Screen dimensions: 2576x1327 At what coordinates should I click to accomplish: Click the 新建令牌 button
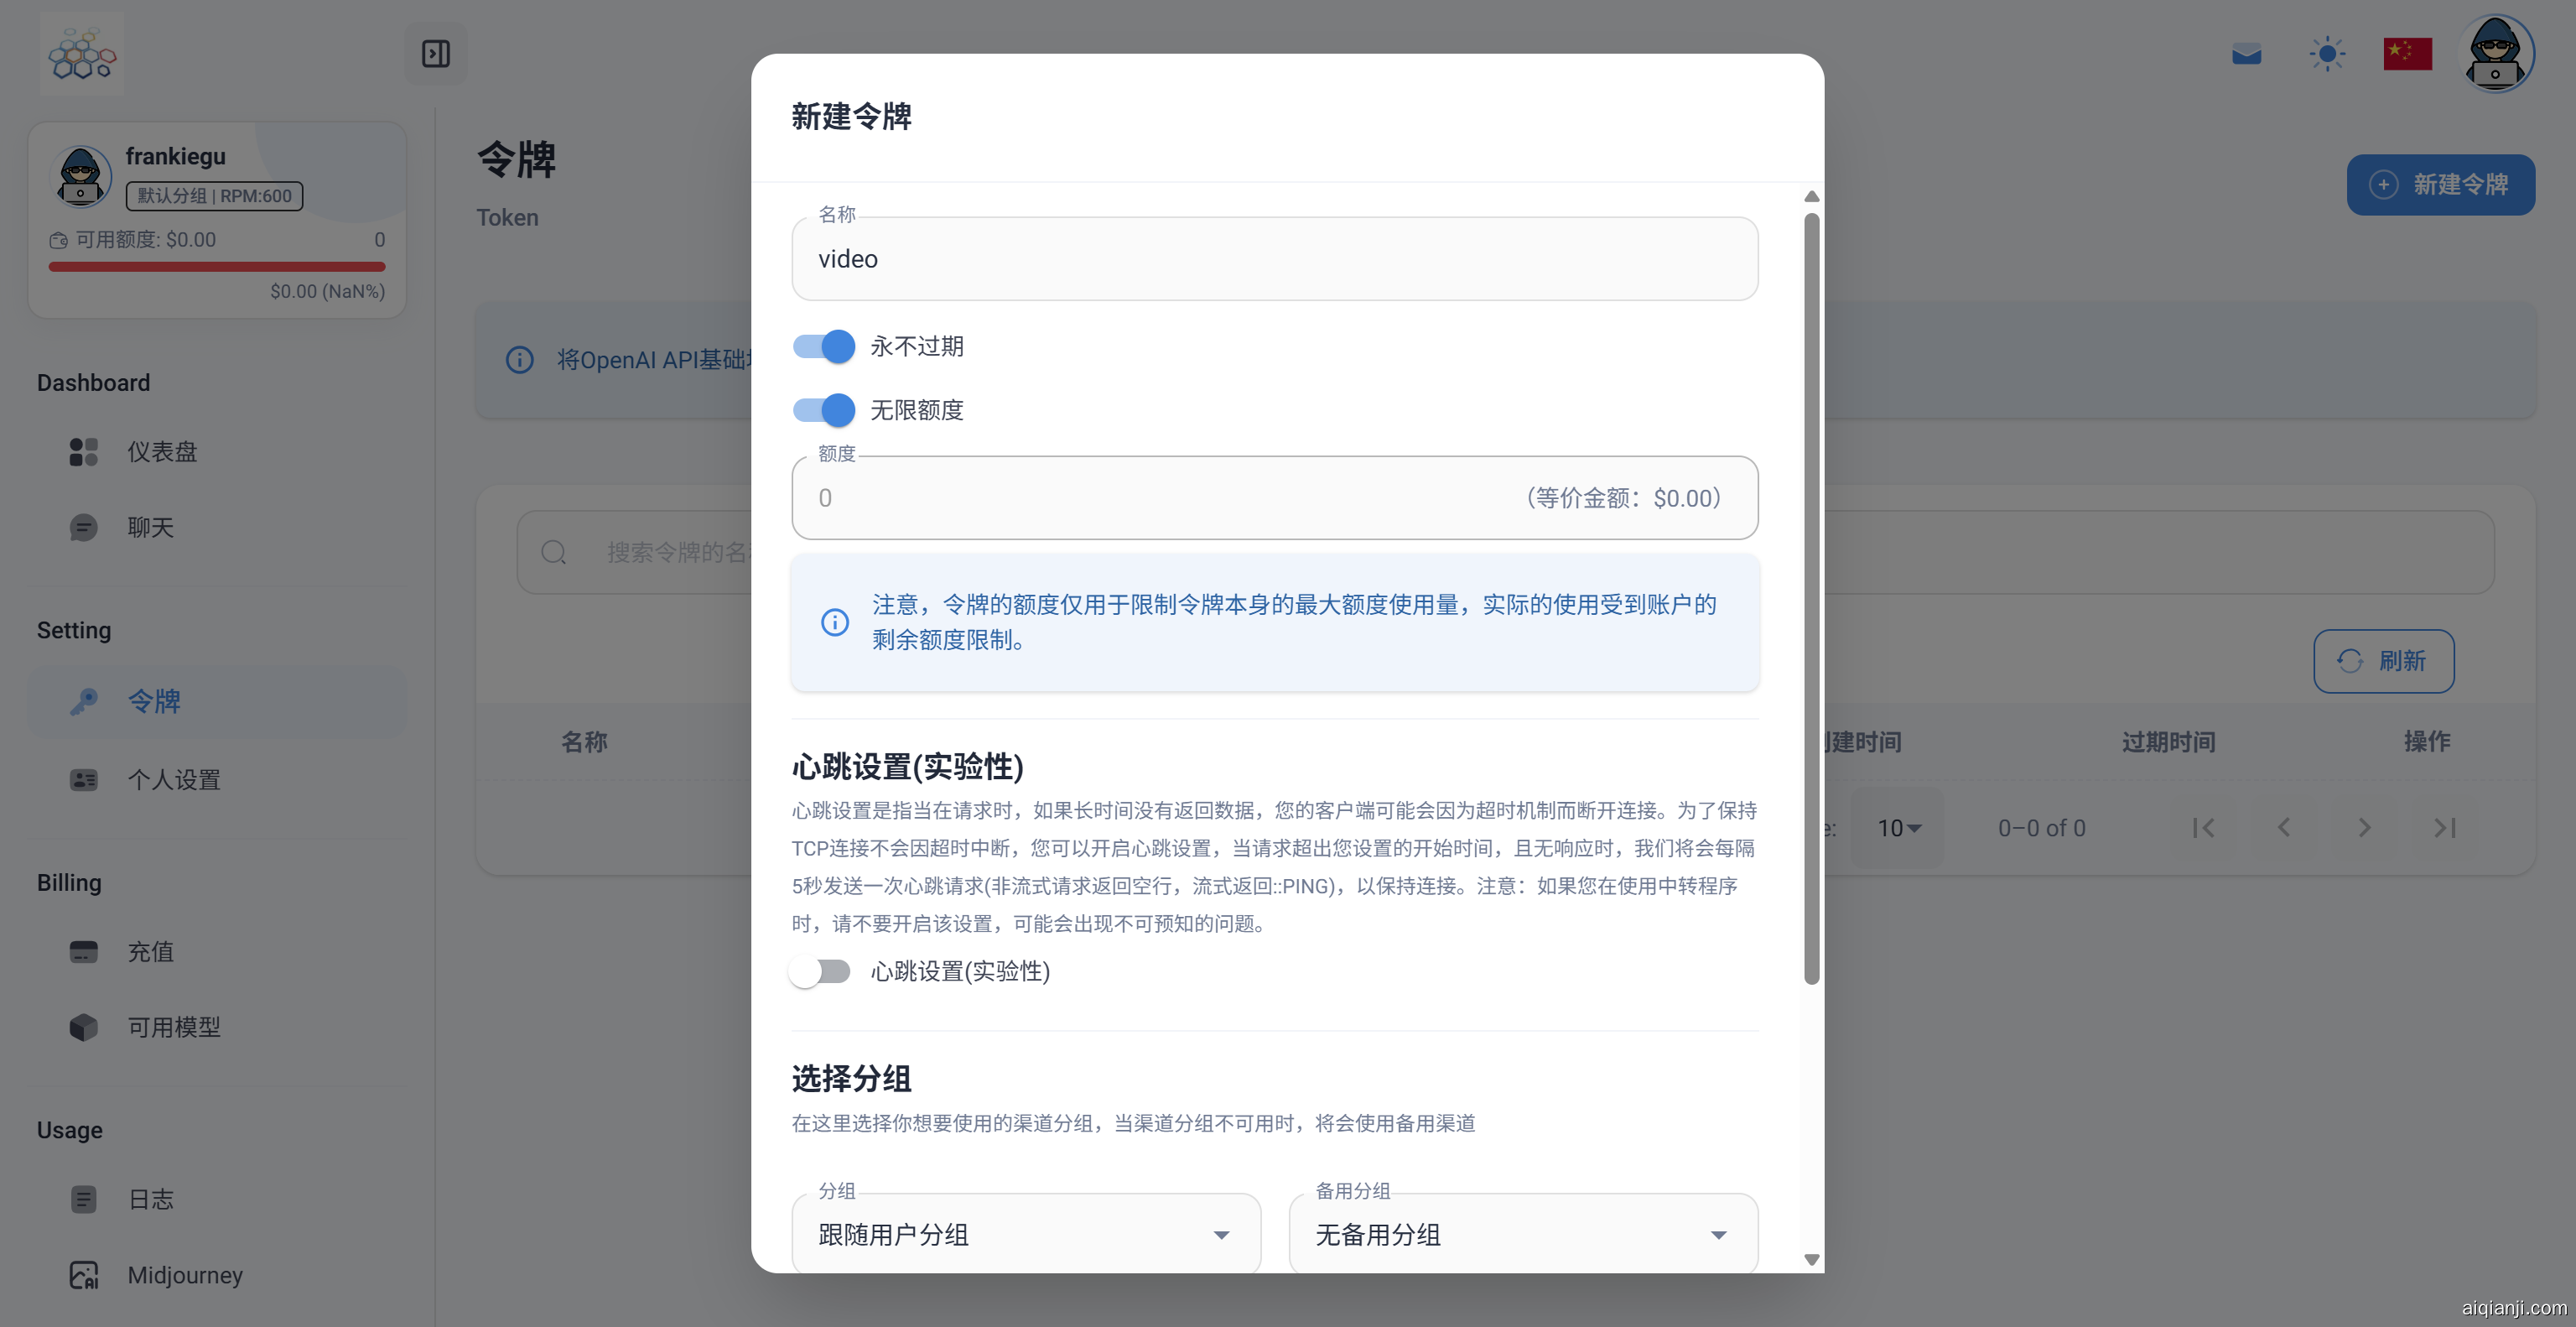point(2440,184)
